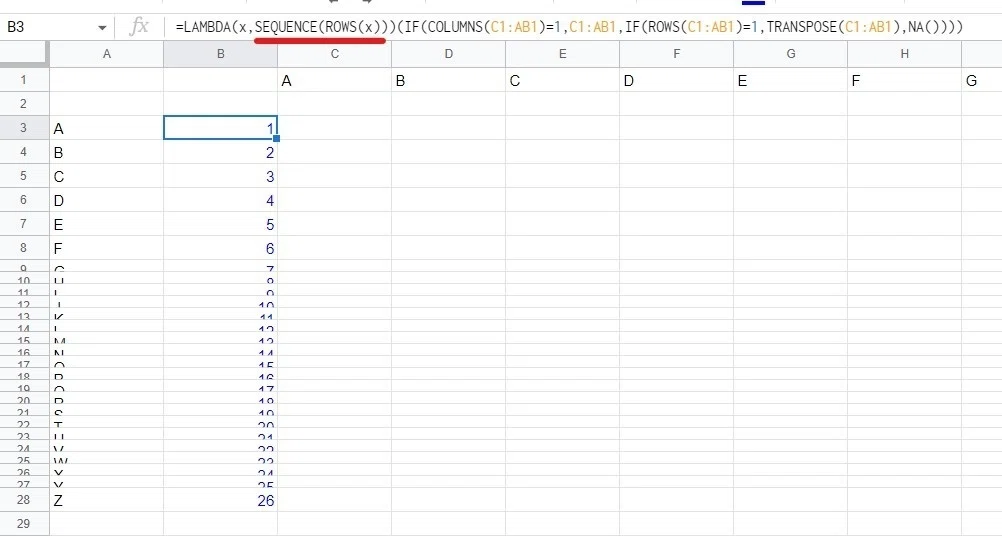Viewport: 1002px width, 536px height.
Task: Click cell C1 containing A
Action: 334,80
